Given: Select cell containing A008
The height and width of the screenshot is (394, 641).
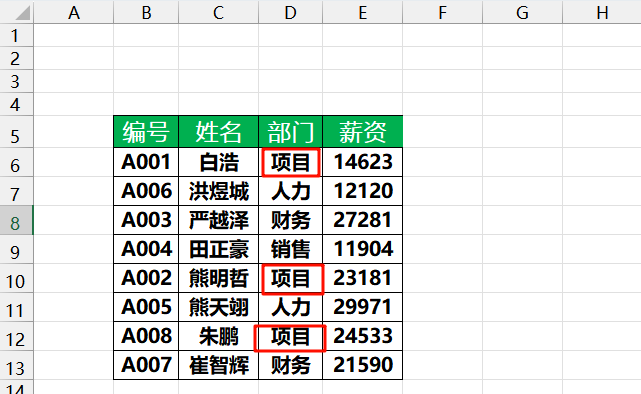Looking at the screenshot, I should (x=146, y=336).
